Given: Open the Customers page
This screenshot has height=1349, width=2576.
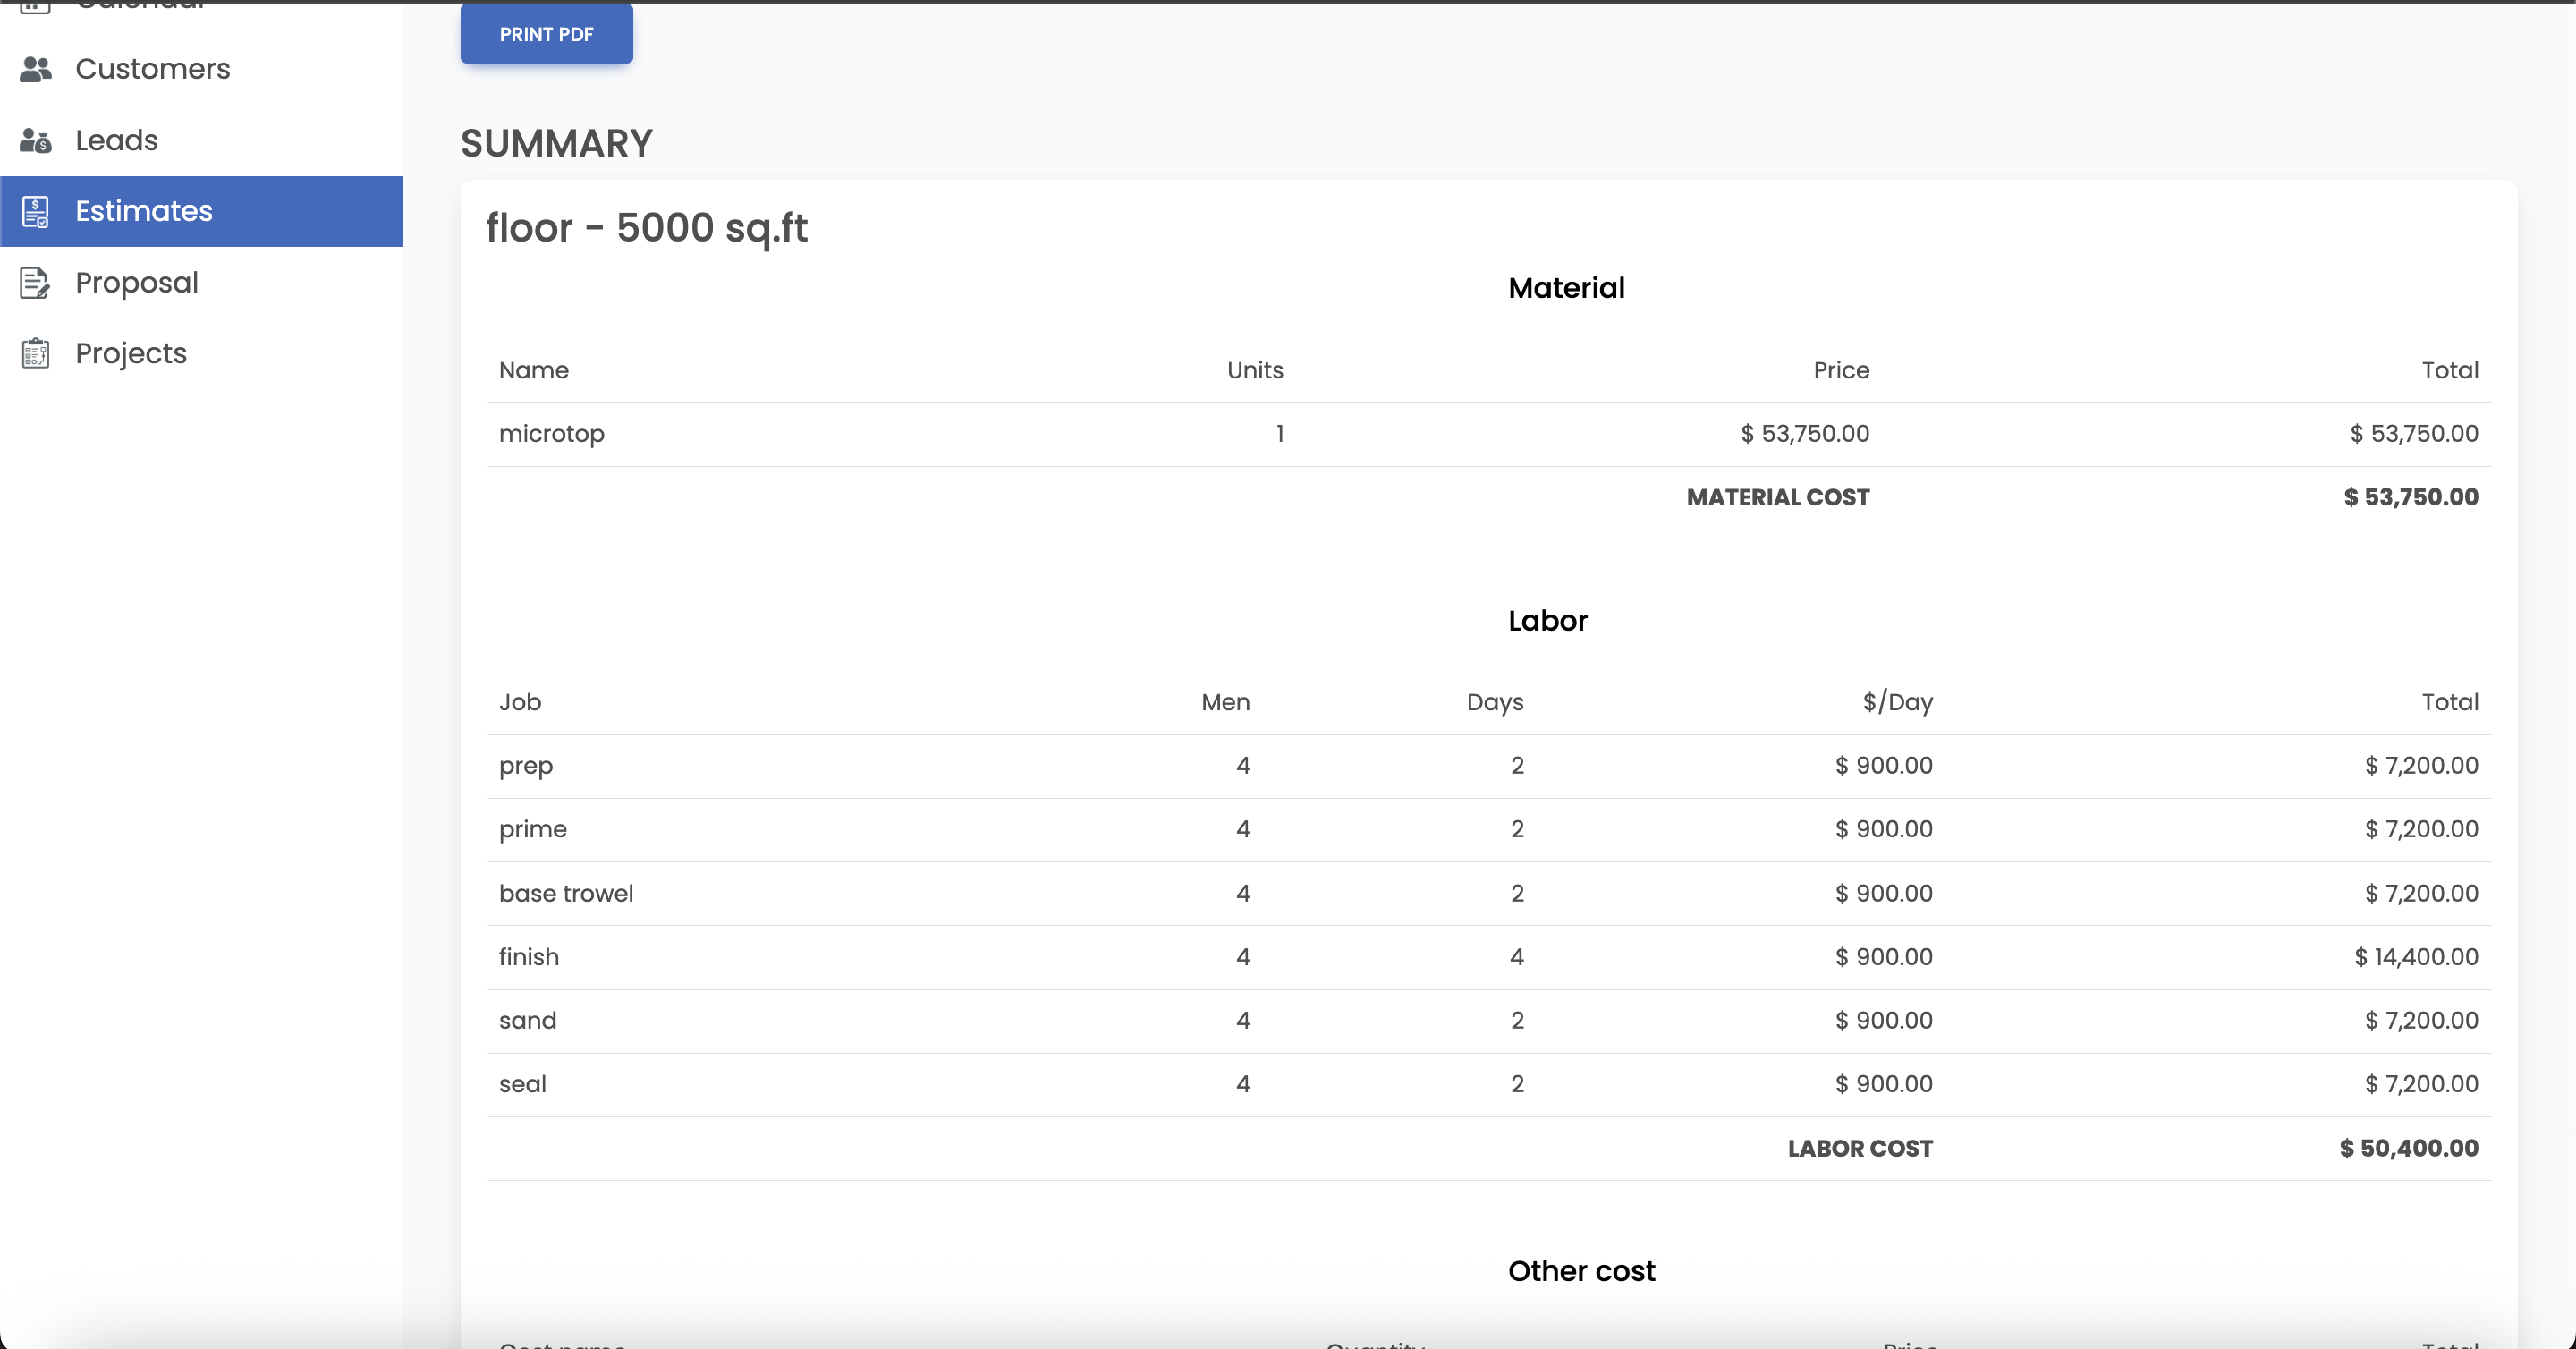Looking at the screenshot, I should 152,68.
